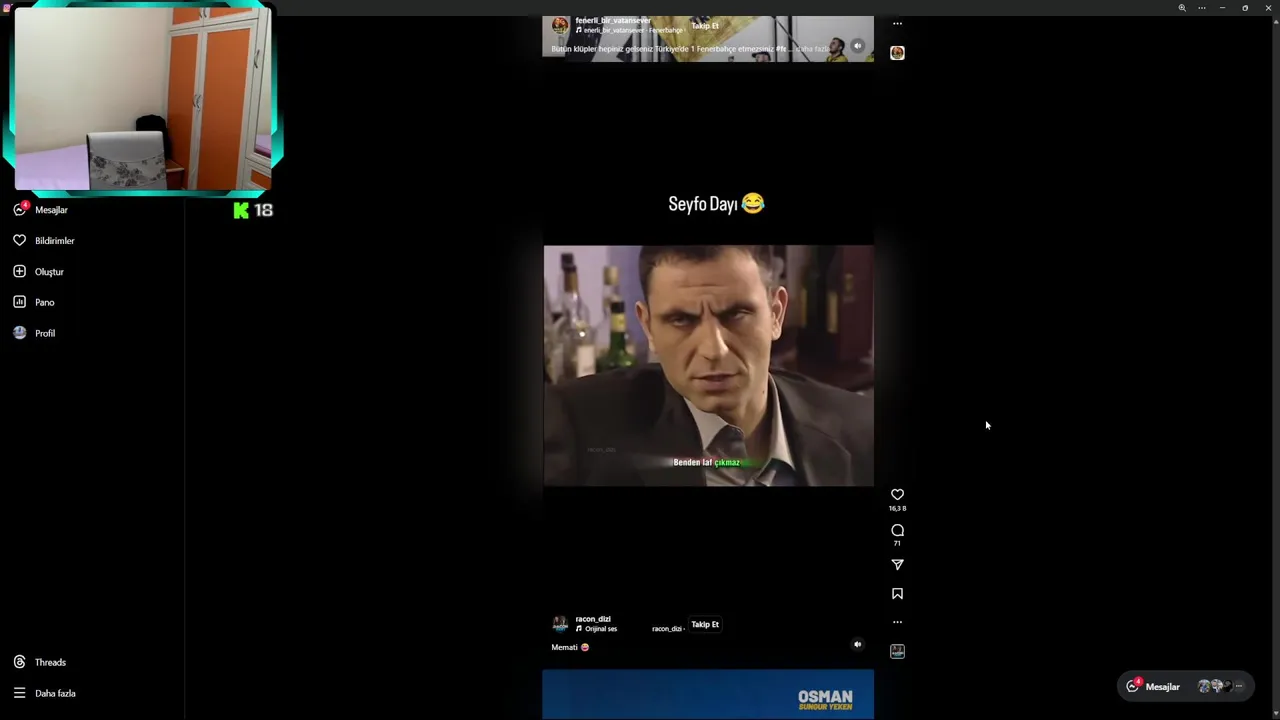Open audio thumbnail of the Fenerbahçe reel
This screenshot has width=1280, height=720.
pos(897,53)
